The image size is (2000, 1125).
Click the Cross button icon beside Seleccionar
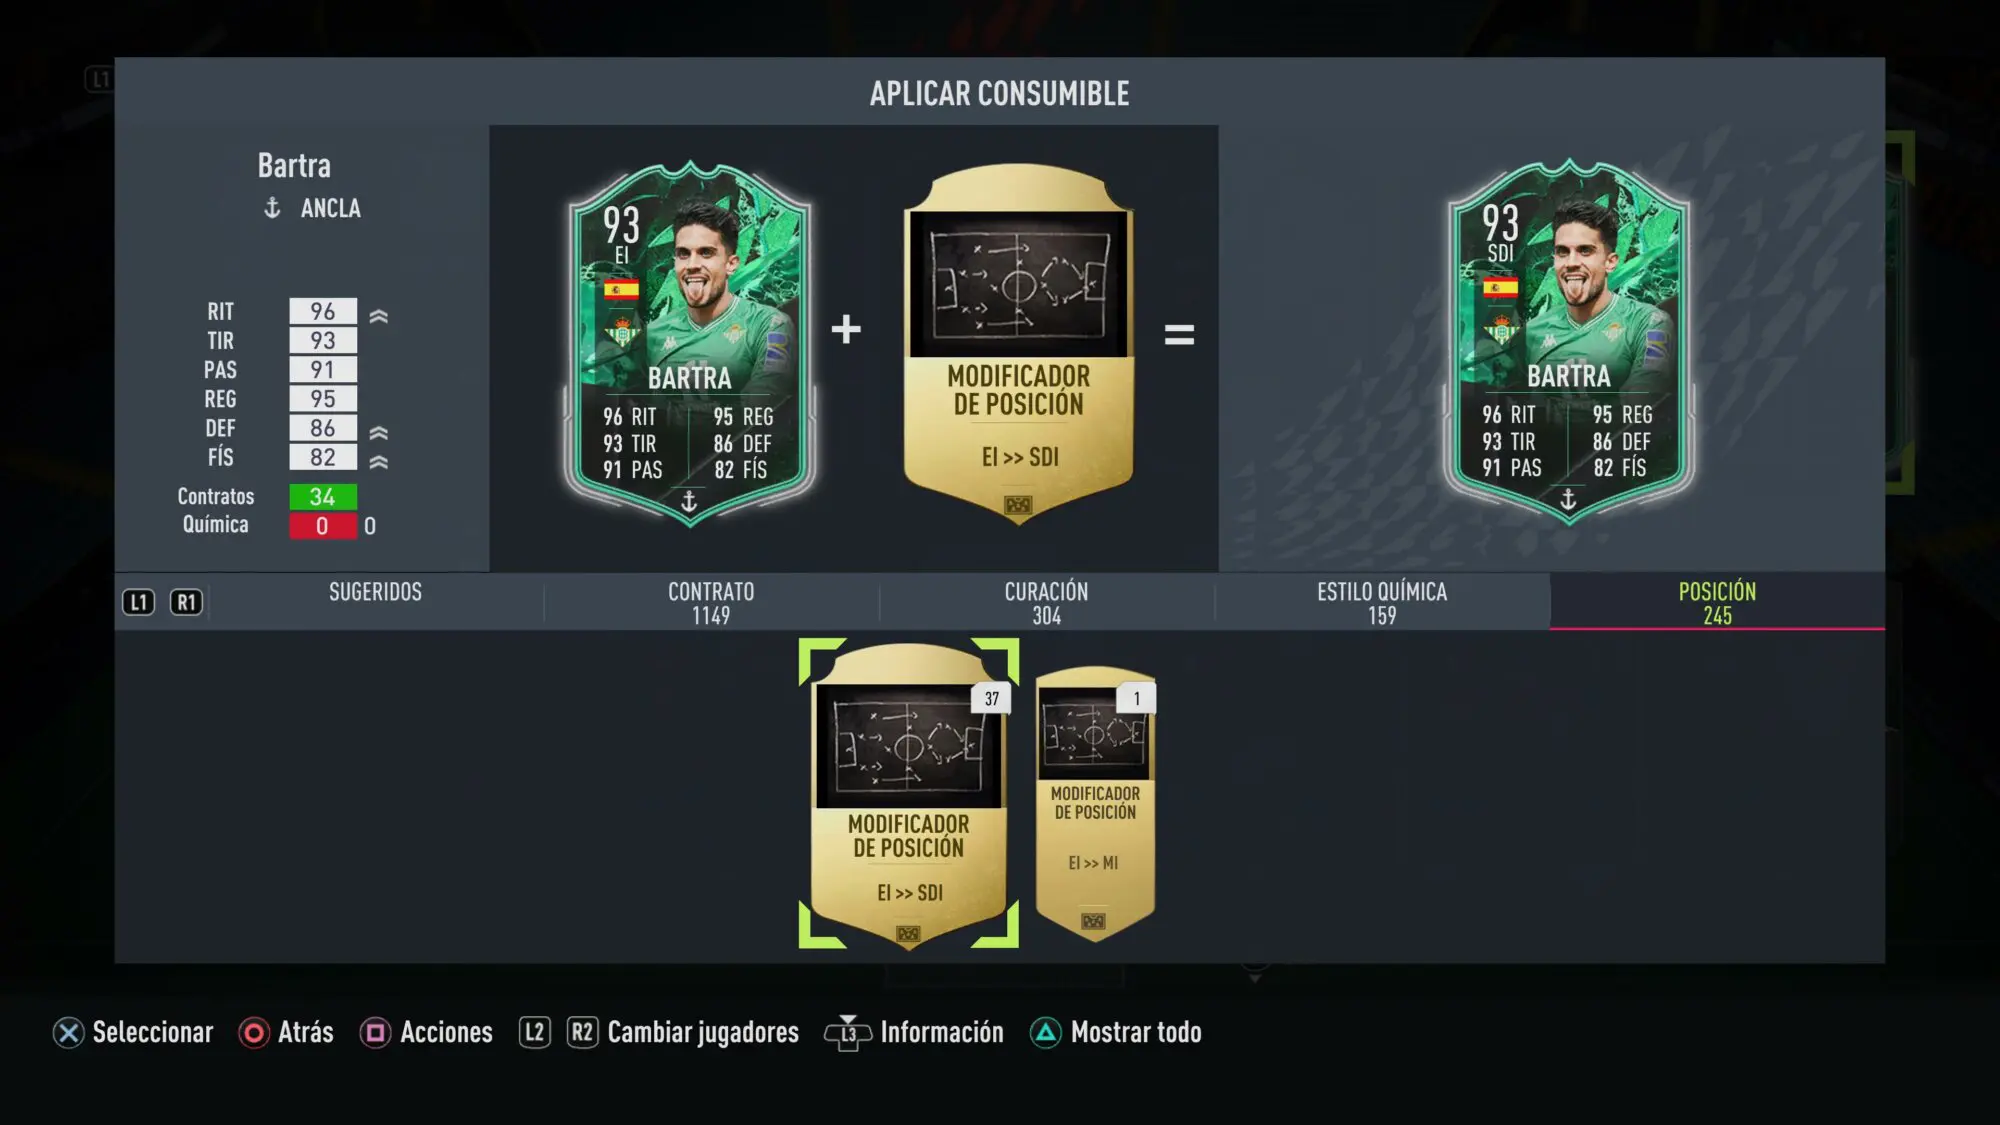(68, 1033)
